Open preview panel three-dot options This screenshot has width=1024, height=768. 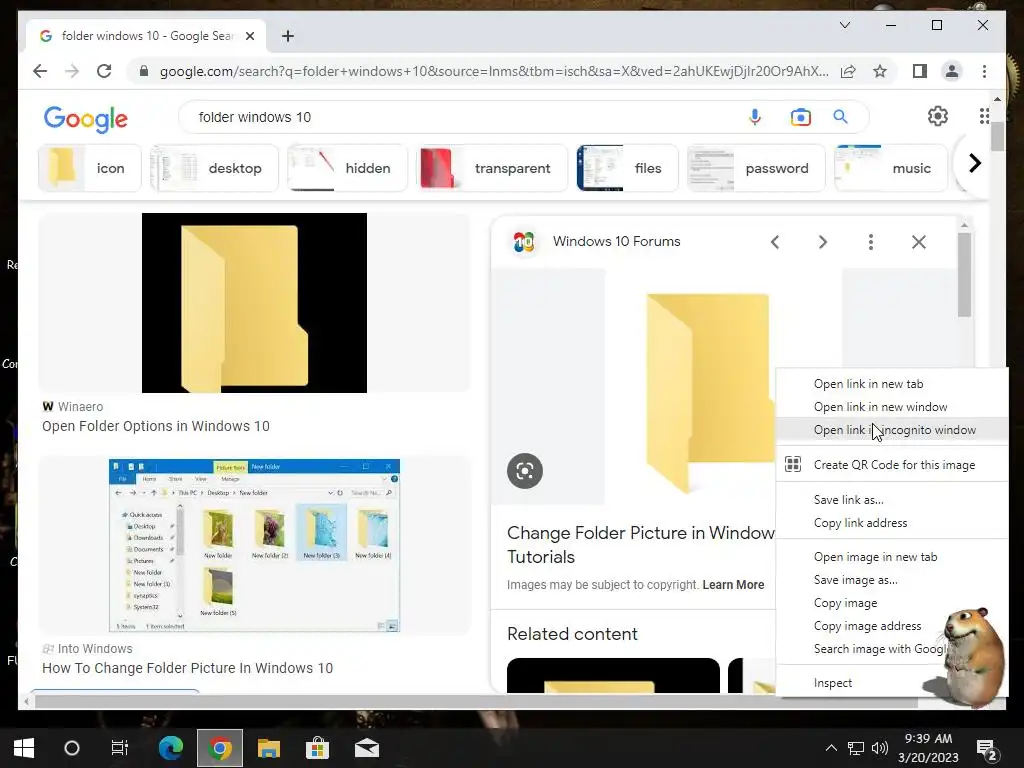871,242
